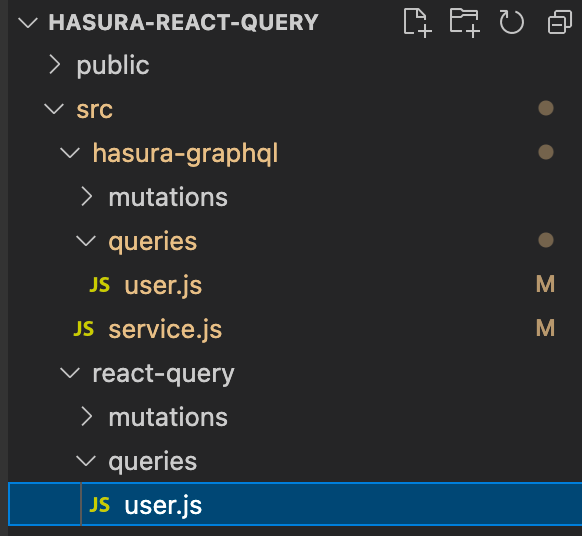The image size is (582, 536).
Task: Click JS icon of service.js
Action: point(84,329)
